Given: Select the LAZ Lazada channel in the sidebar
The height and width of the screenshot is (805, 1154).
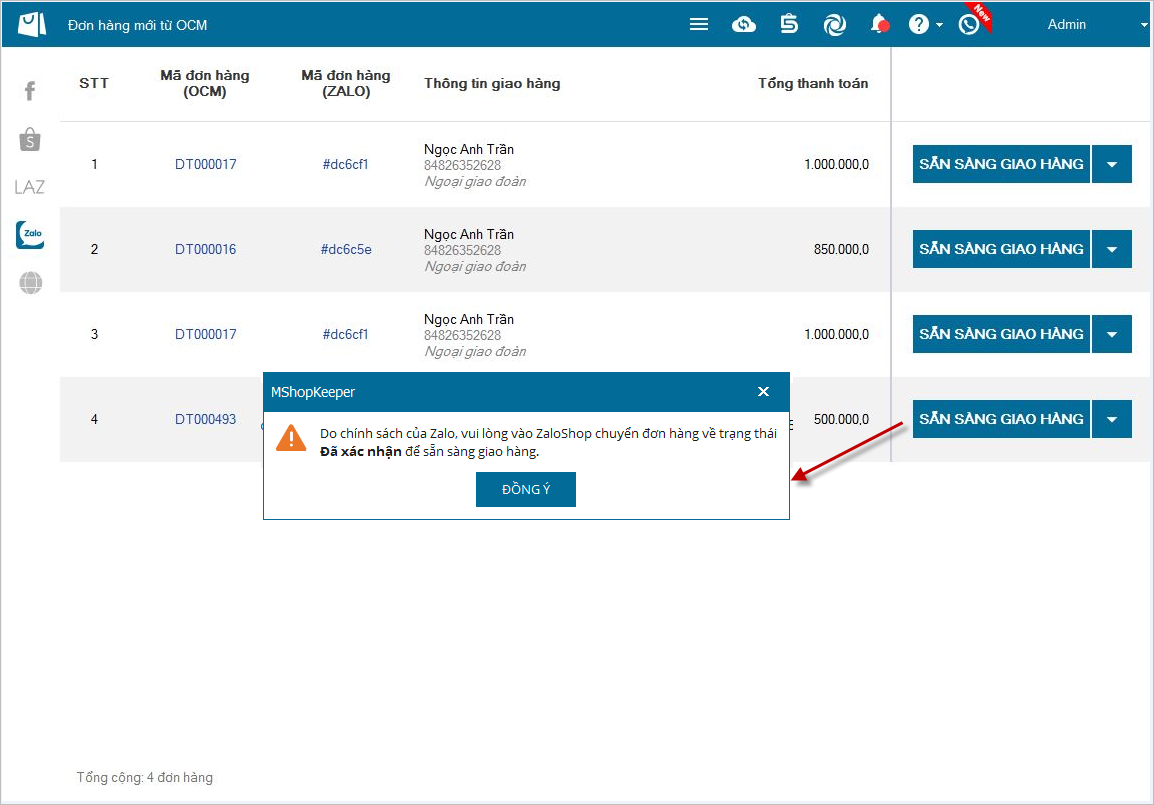Looking at the screenshot, I should pos(29,187).
